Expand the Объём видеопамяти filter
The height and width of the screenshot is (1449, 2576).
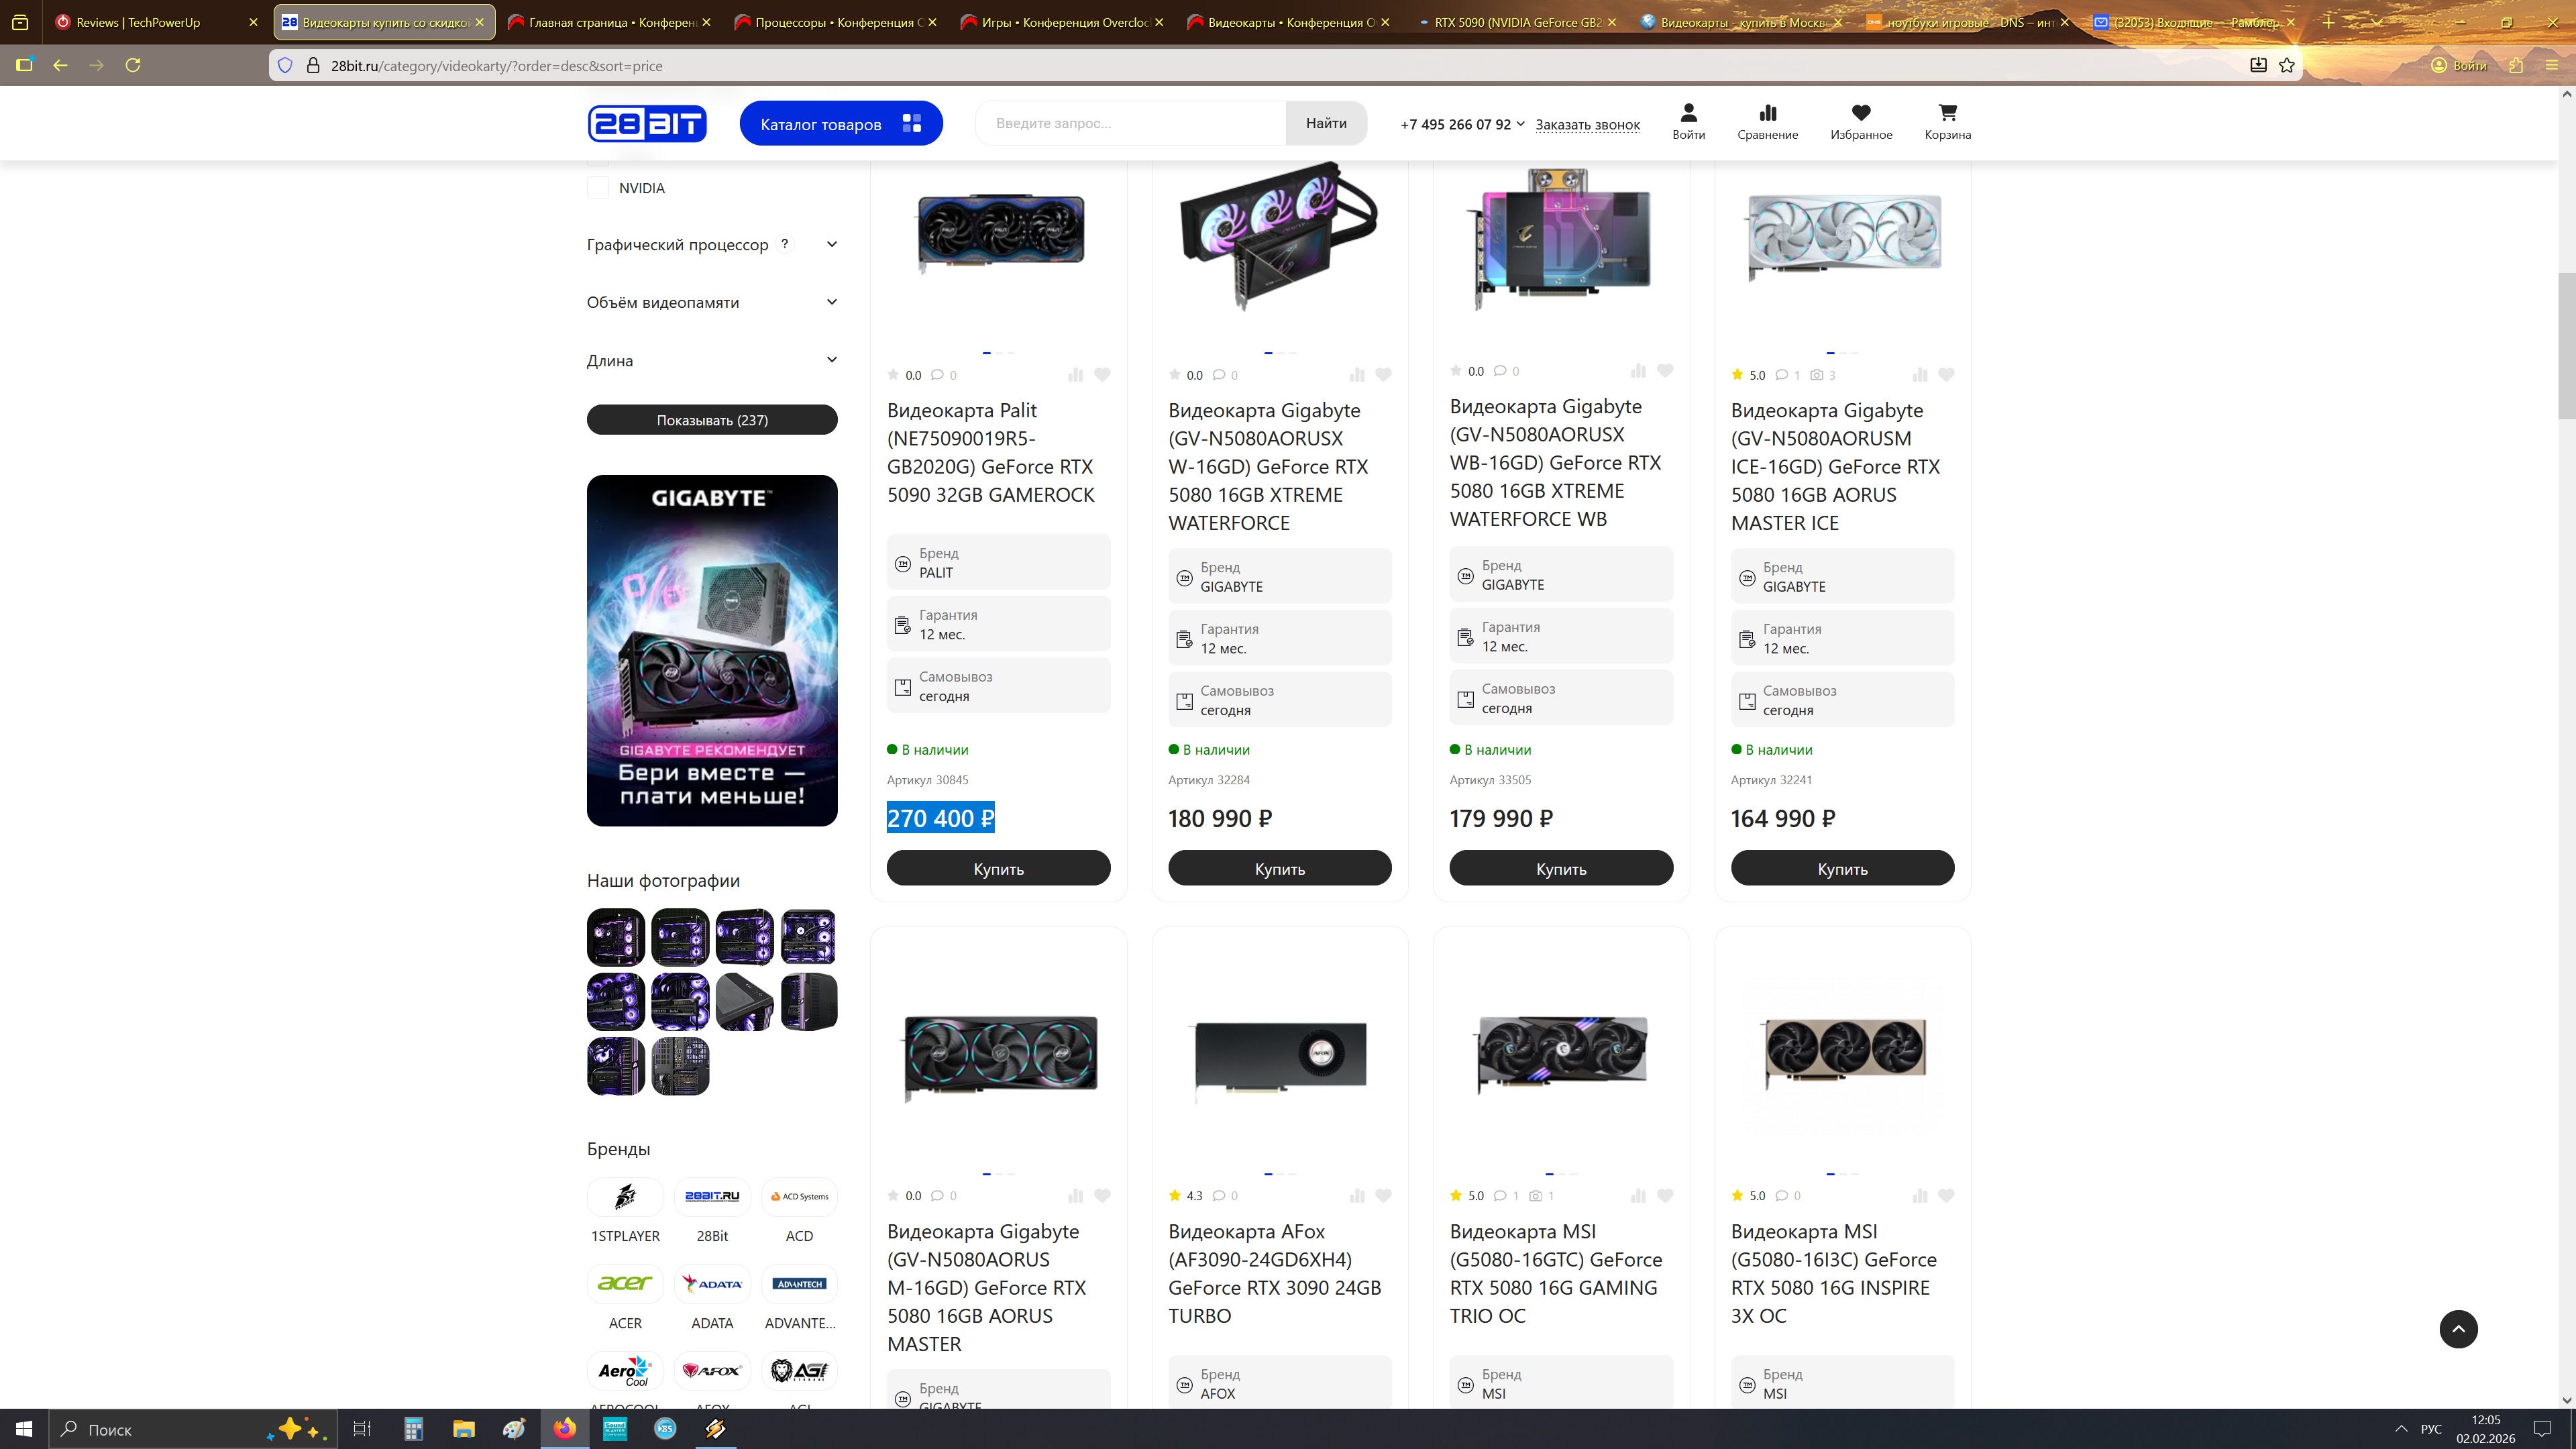click(x=831, y=302)
